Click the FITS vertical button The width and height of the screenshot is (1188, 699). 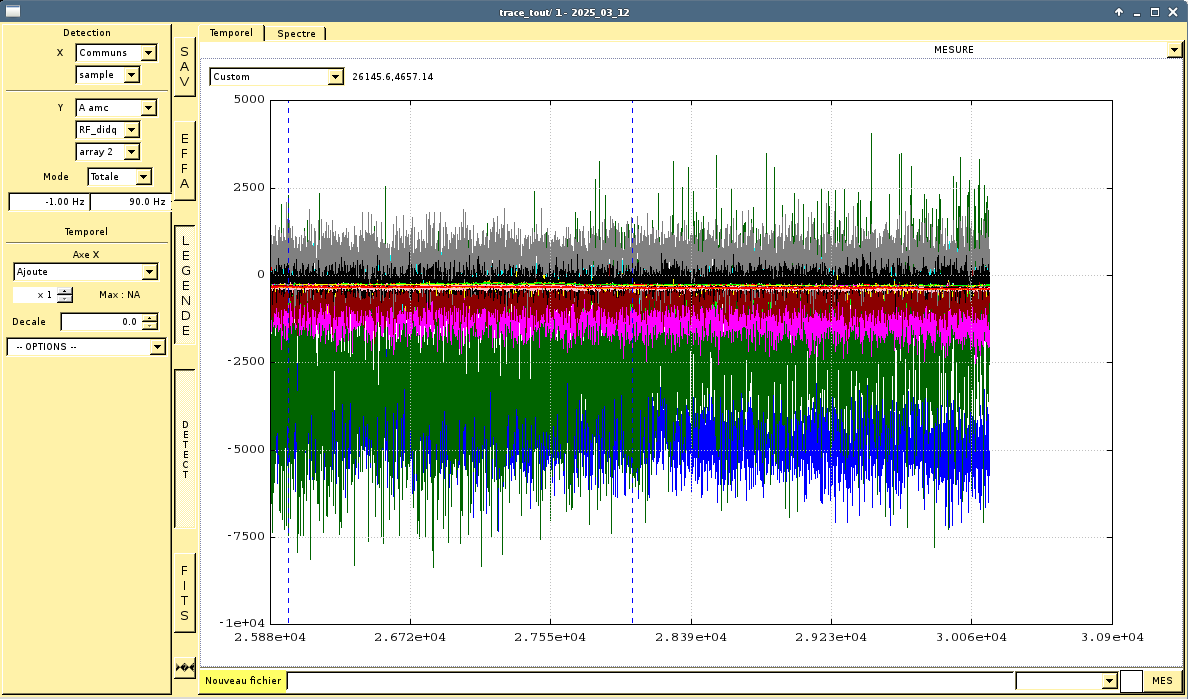pos(184,593)
